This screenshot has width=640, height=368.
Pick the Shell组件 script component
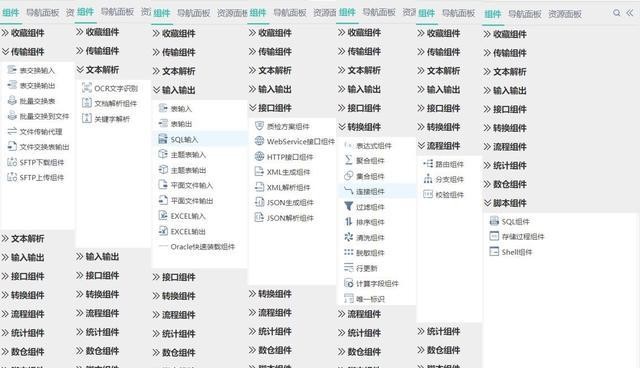[511, 252]
